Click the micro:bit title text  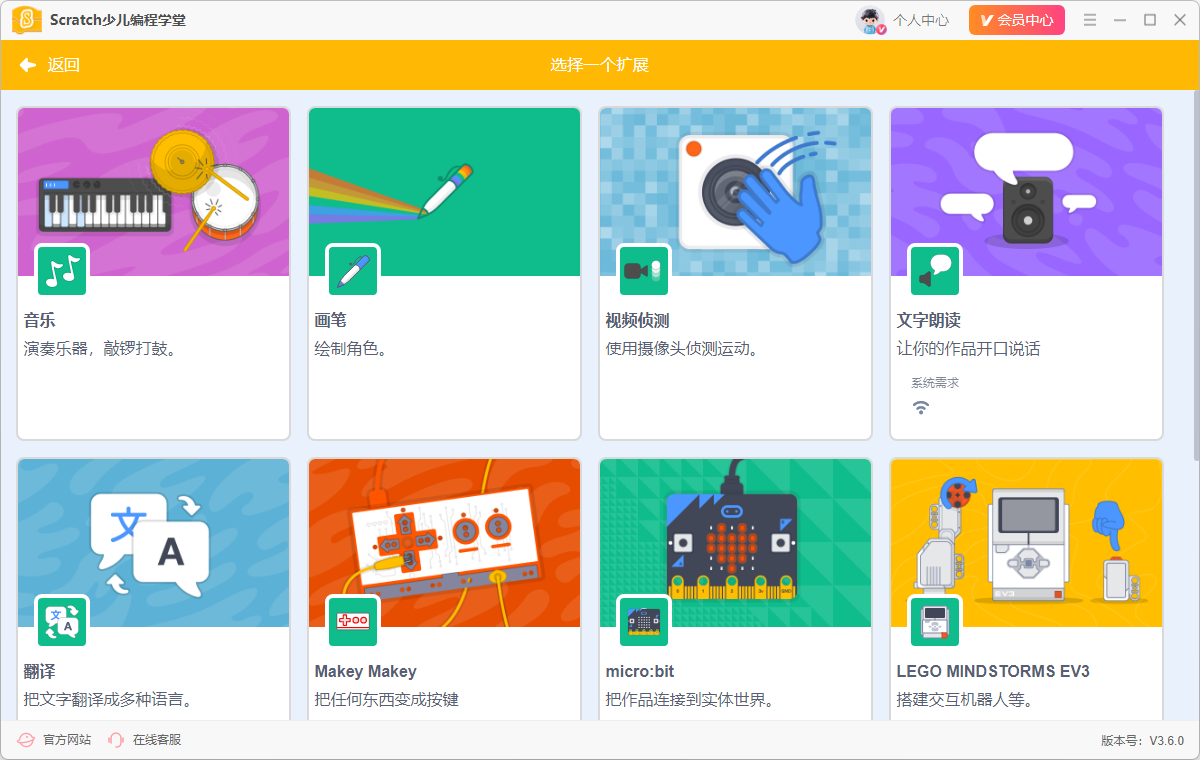(640, 672)
